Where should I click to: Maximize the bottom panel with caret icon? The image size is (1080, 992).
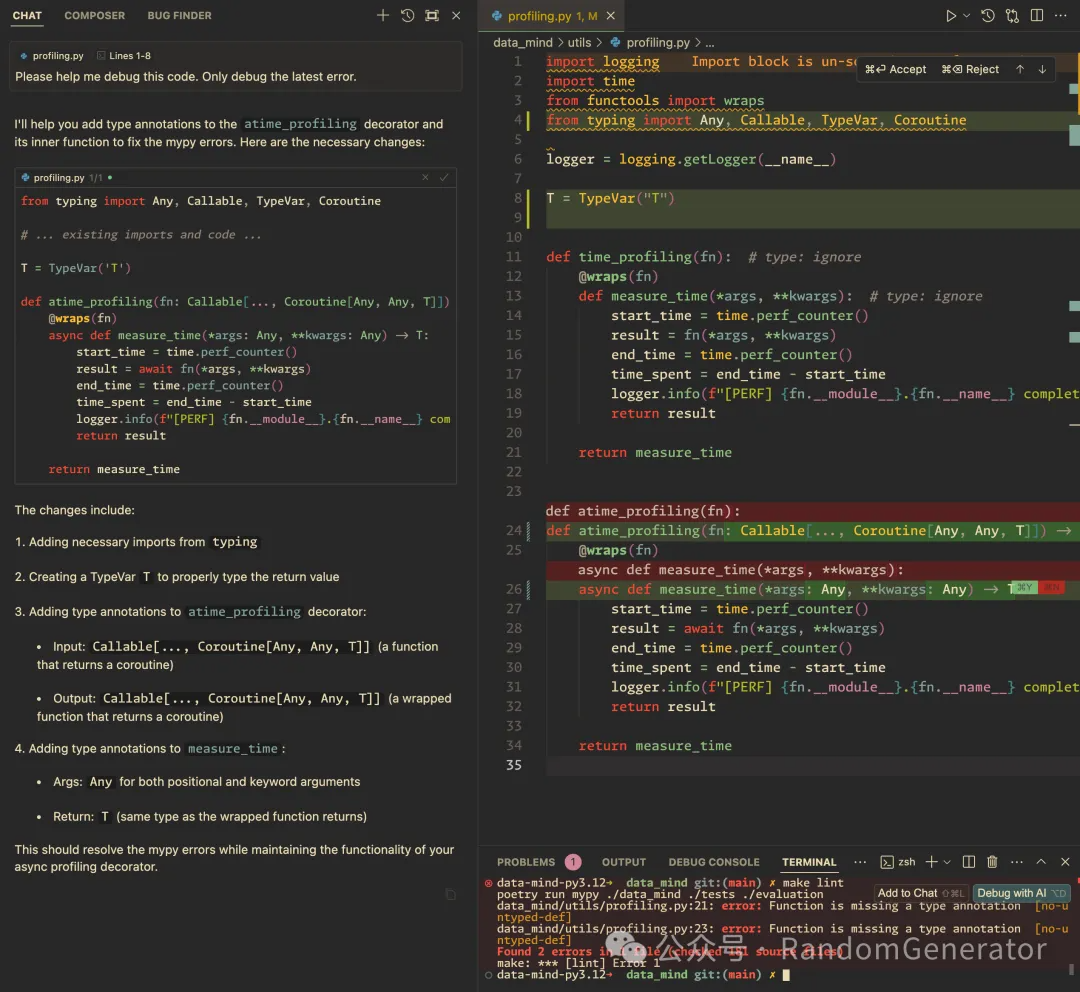(1041, 862)
